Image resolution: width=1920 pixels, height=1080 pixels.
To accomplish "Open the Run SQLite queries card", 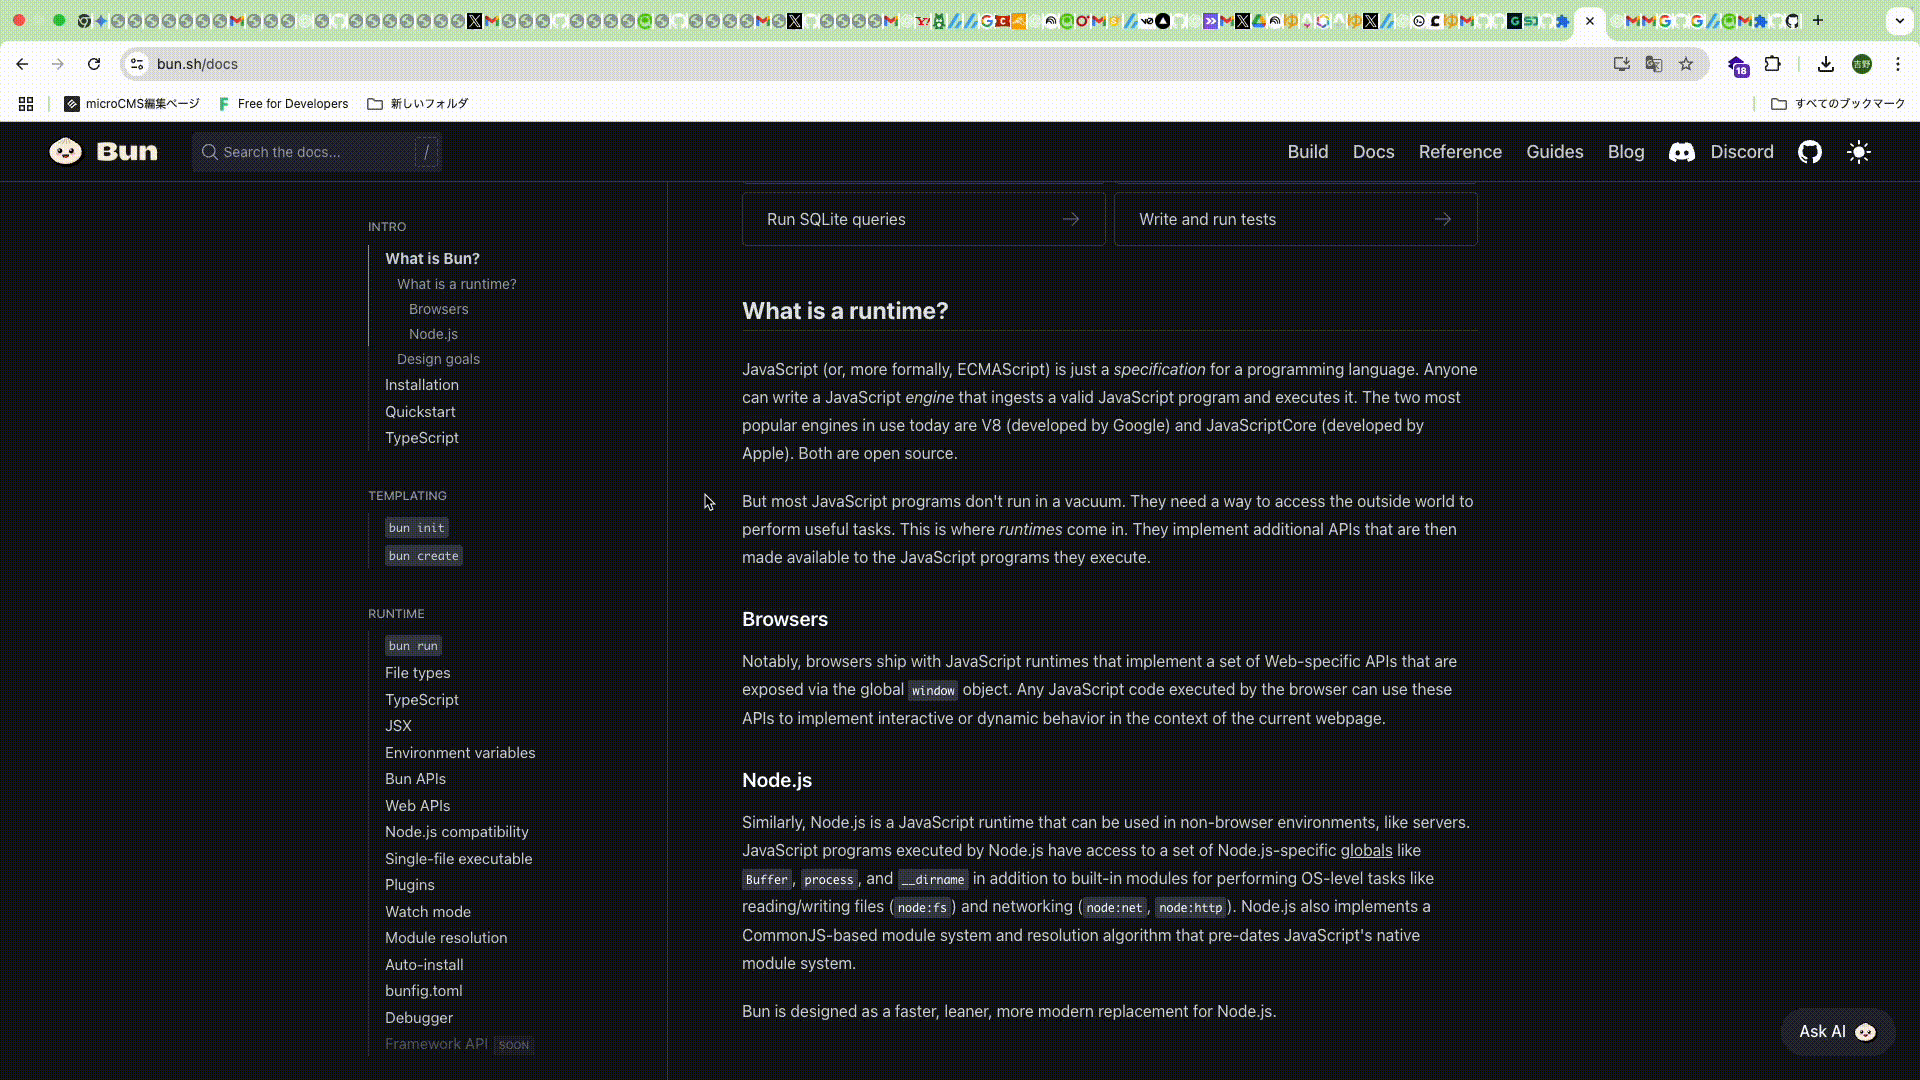I will 924,219.
